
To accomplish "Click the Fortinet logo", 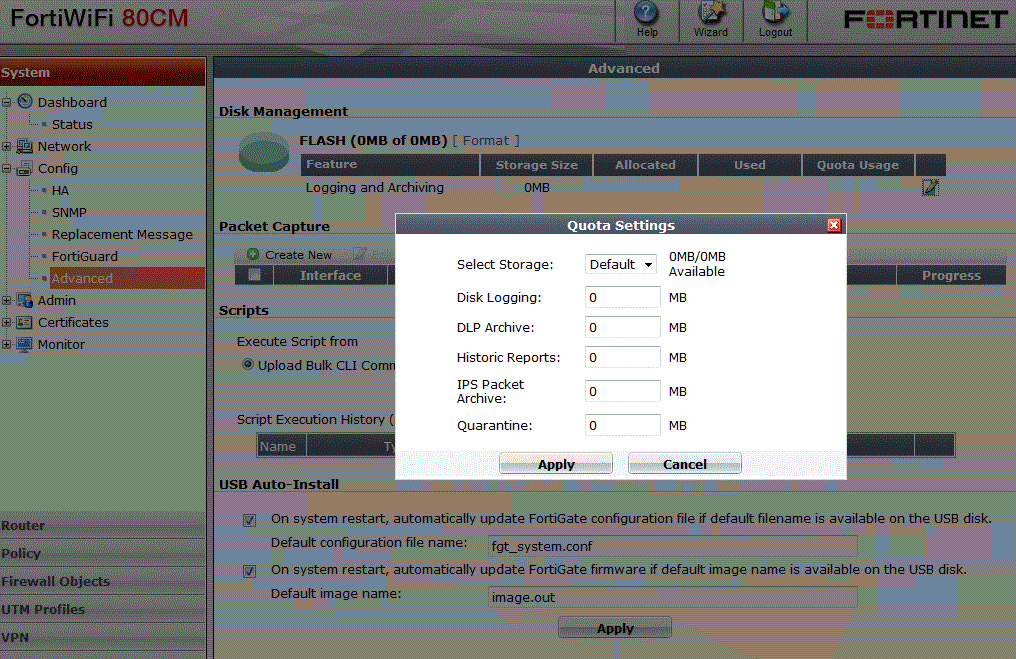I will [x=925, y=19].
